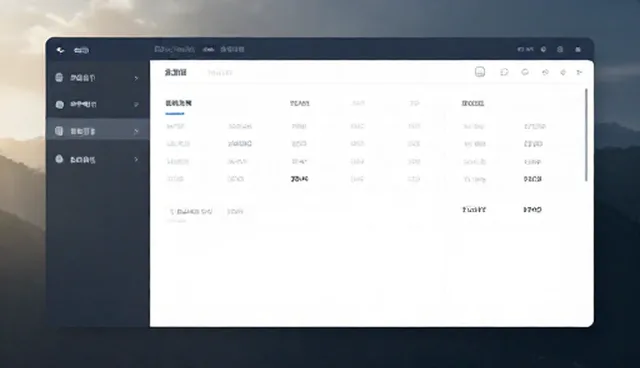Click the footer summary label at bottom left
The width and height of the screenshot is (640, 368).
[191, 211]
